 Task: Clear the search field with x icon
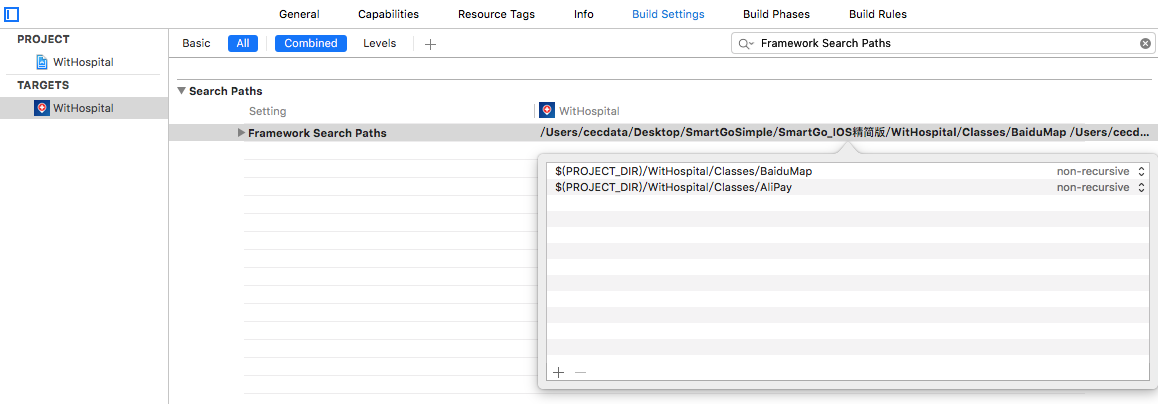pyautogui.click(x=1145, y=44)
